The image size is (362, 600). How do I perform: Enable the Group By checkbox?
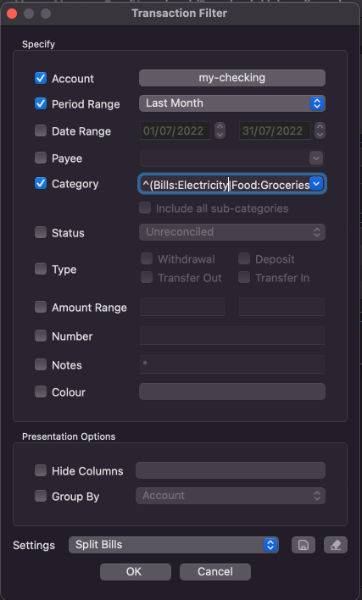(41, 496)
